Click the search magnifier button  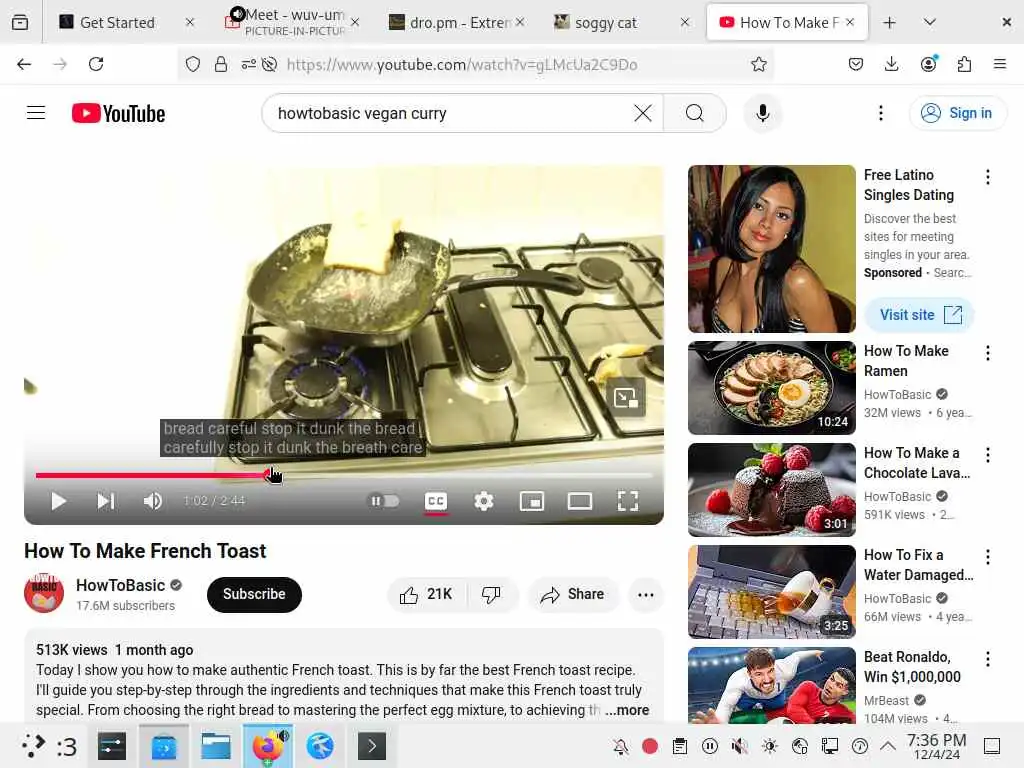(695, 113)
